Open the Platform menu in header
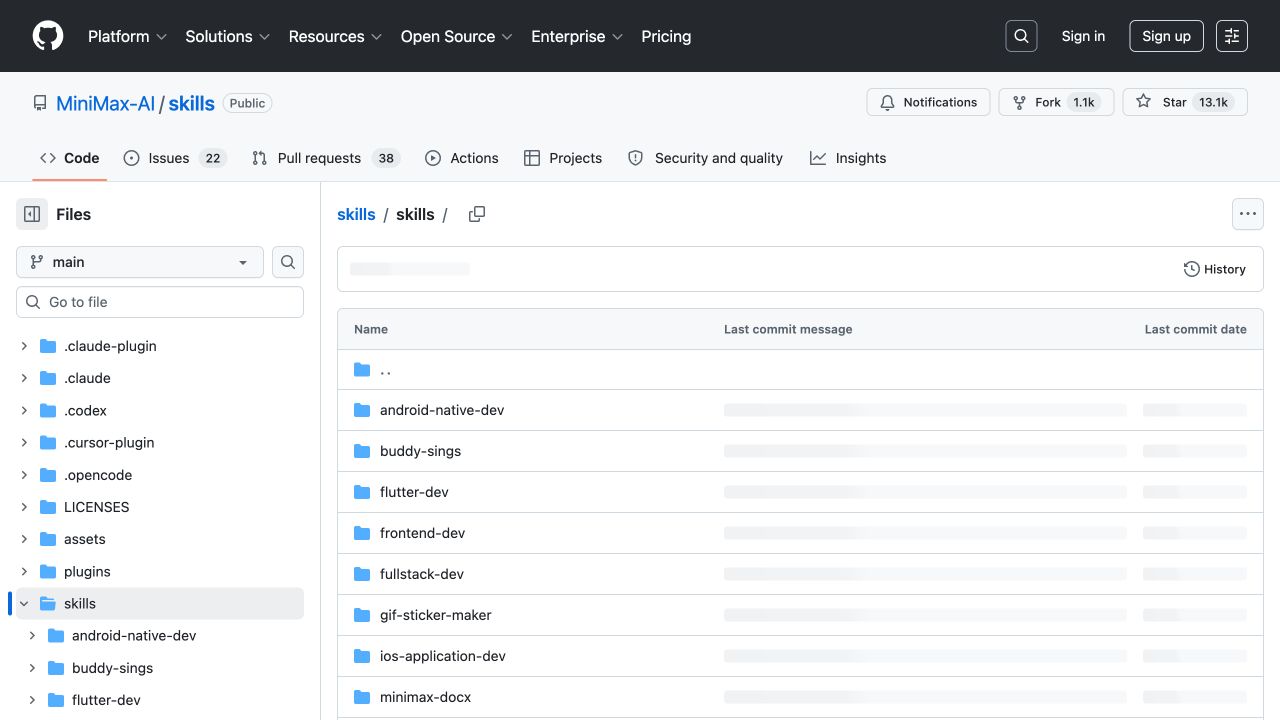 (x=127, y=36)
